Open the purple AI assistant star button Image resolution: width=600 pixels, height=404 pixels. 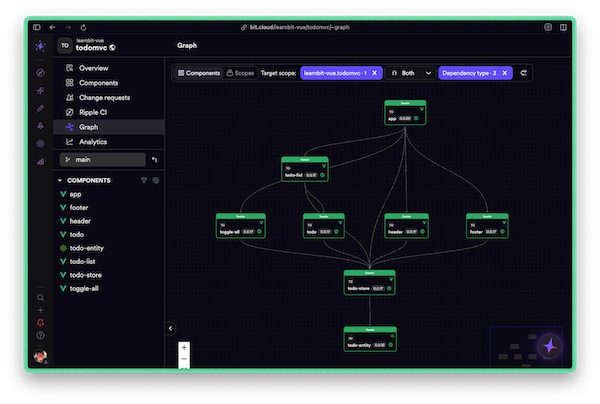click(550, 346)
